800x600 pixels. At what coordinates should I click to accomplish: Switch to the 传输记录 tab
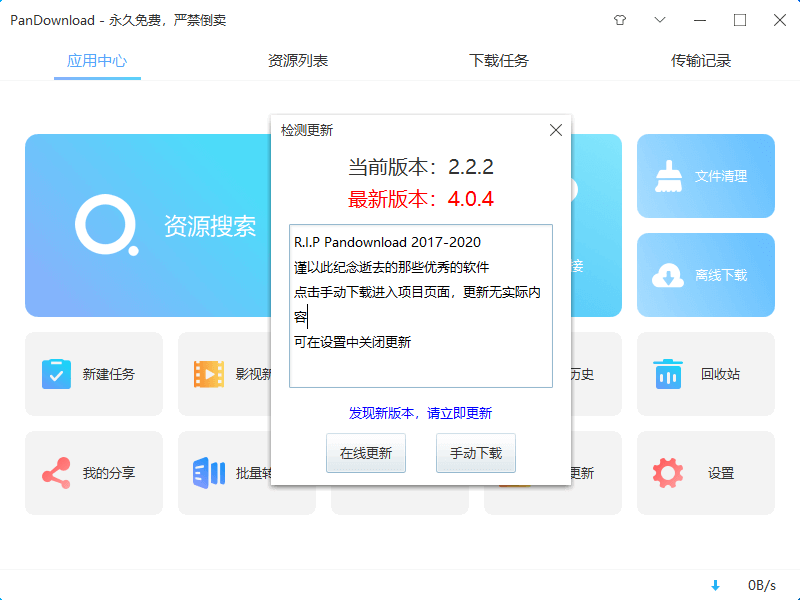tap(701, 61)
